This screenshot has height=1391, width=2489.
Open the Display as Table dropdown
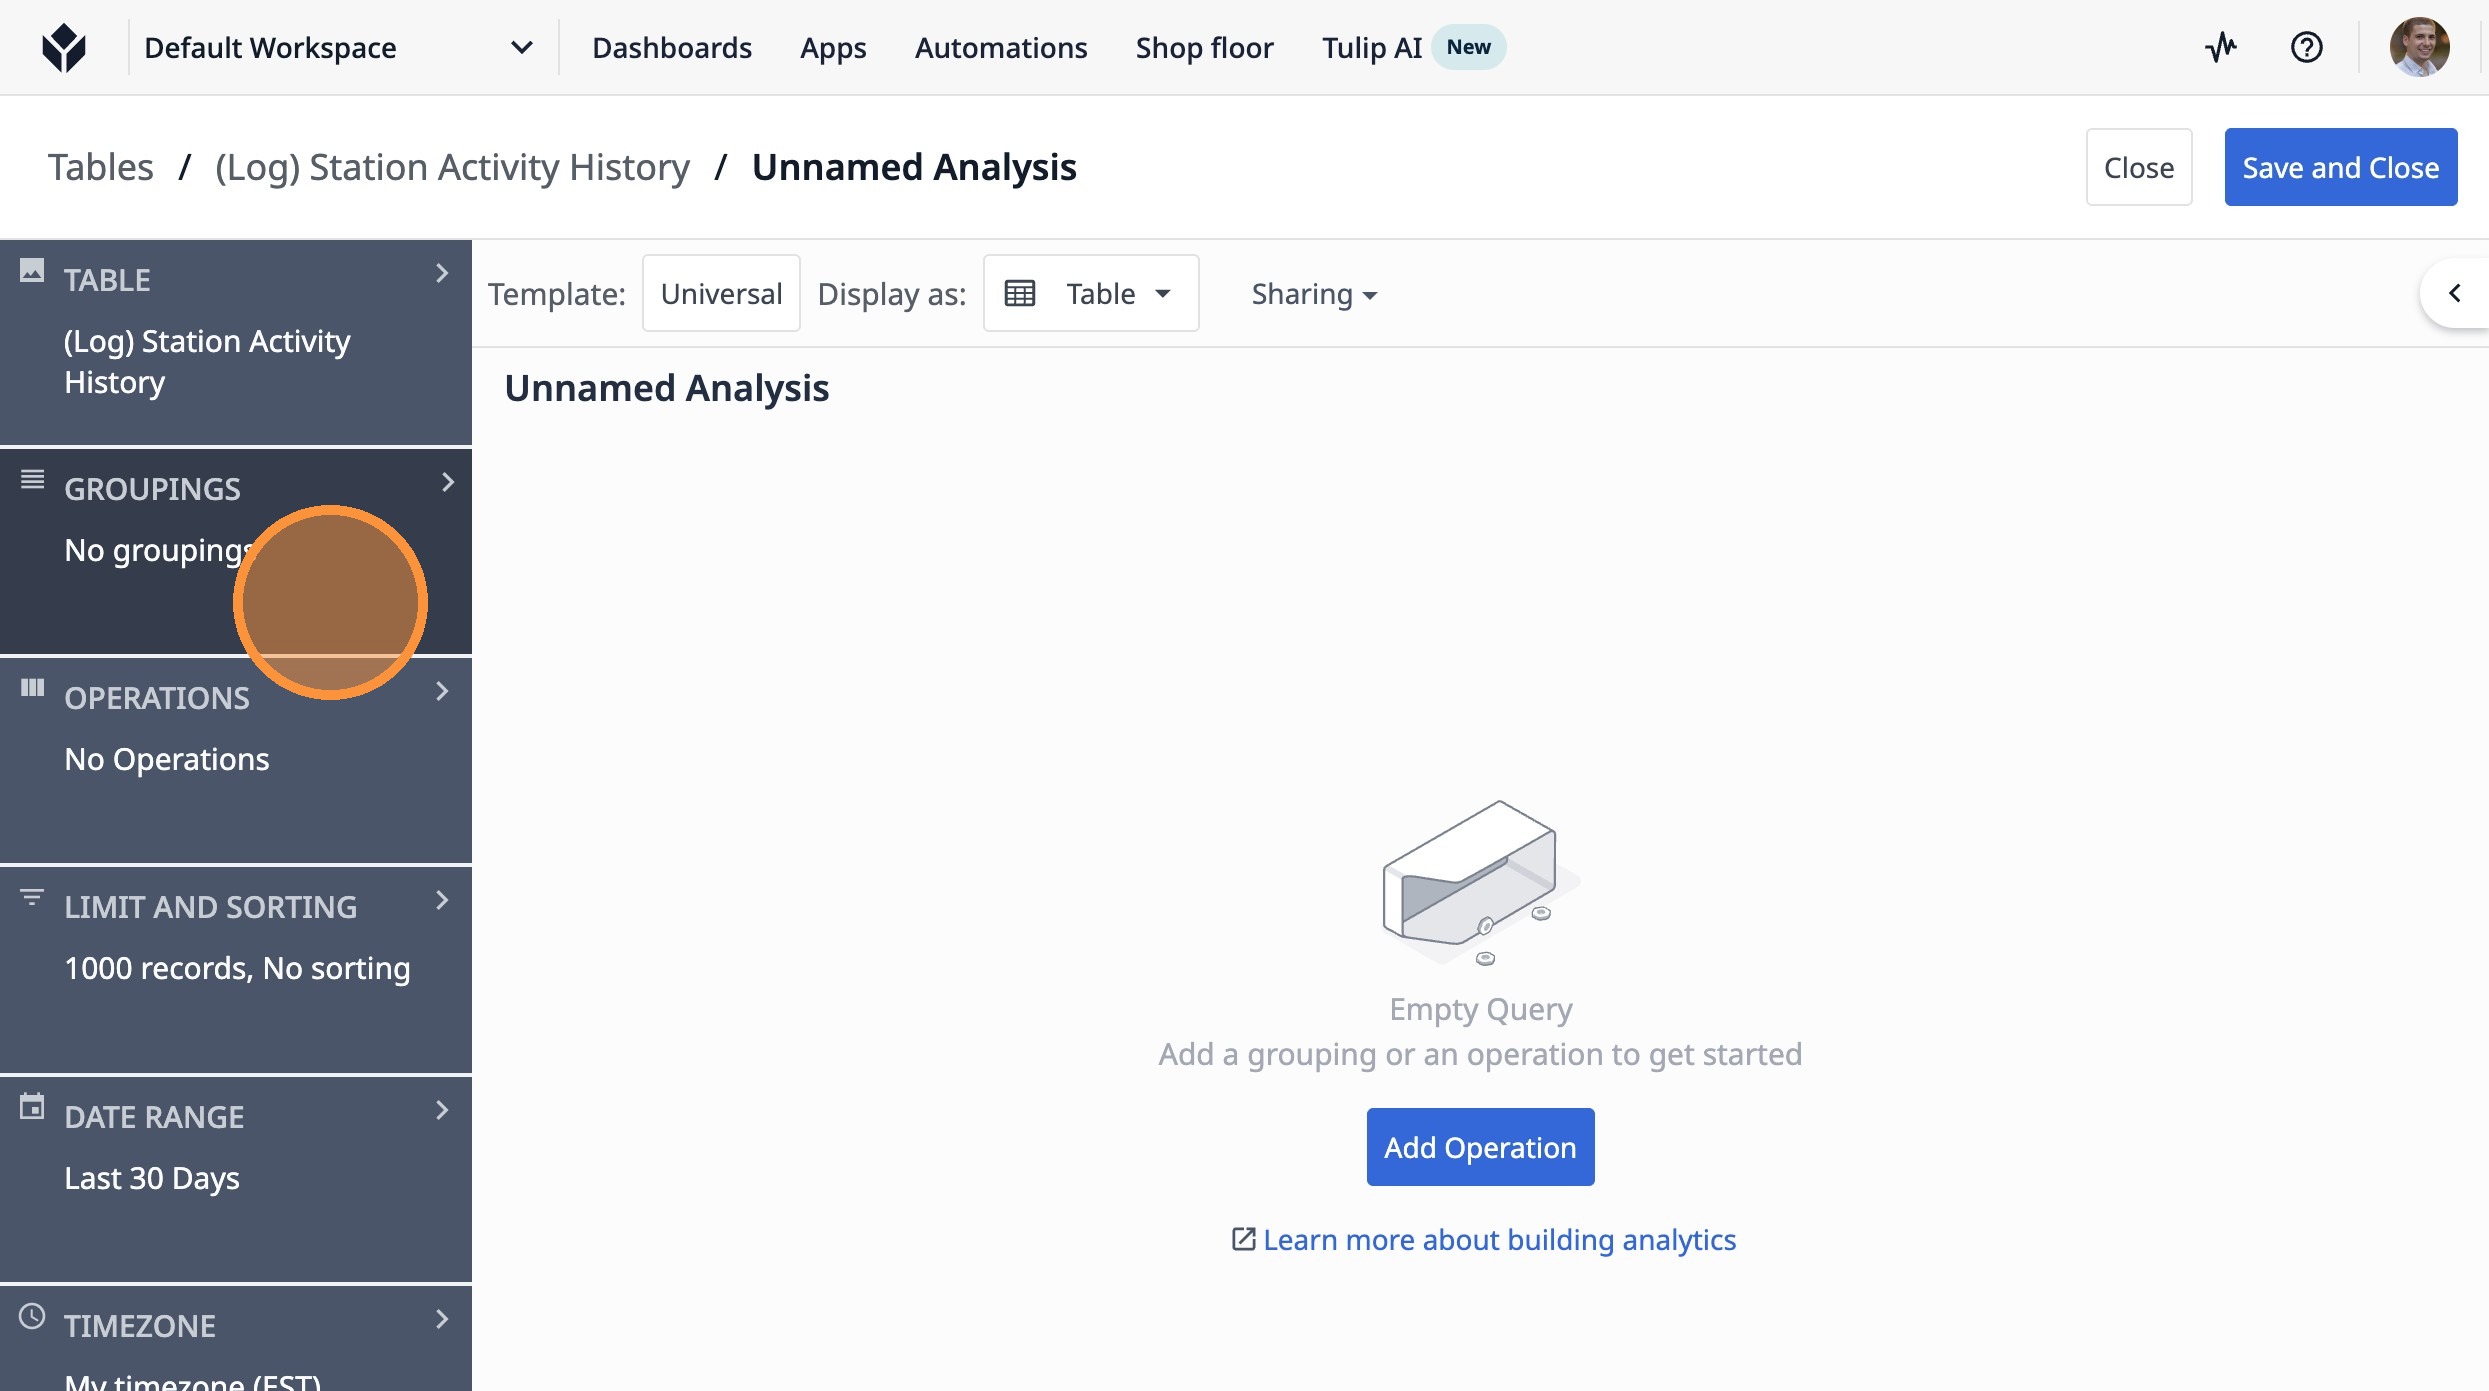[1090, 293]
